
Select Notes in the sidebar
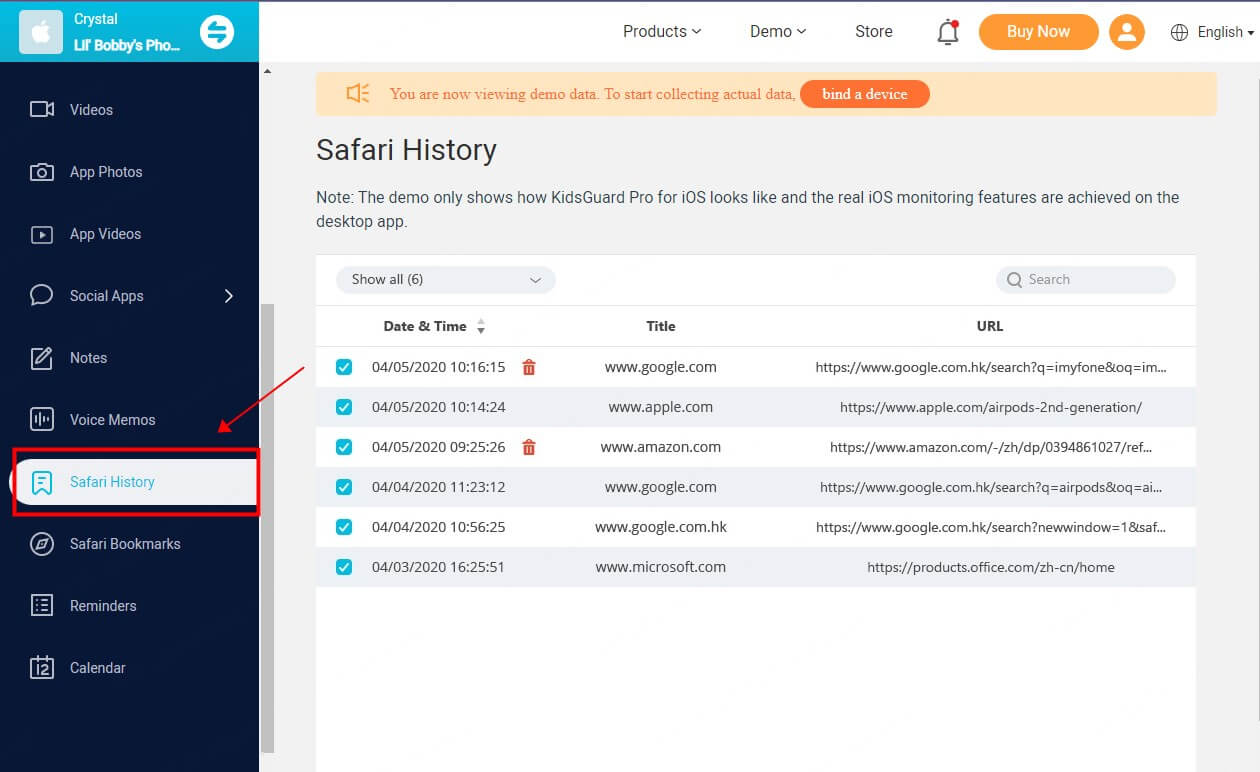click(x=88, y=358)
